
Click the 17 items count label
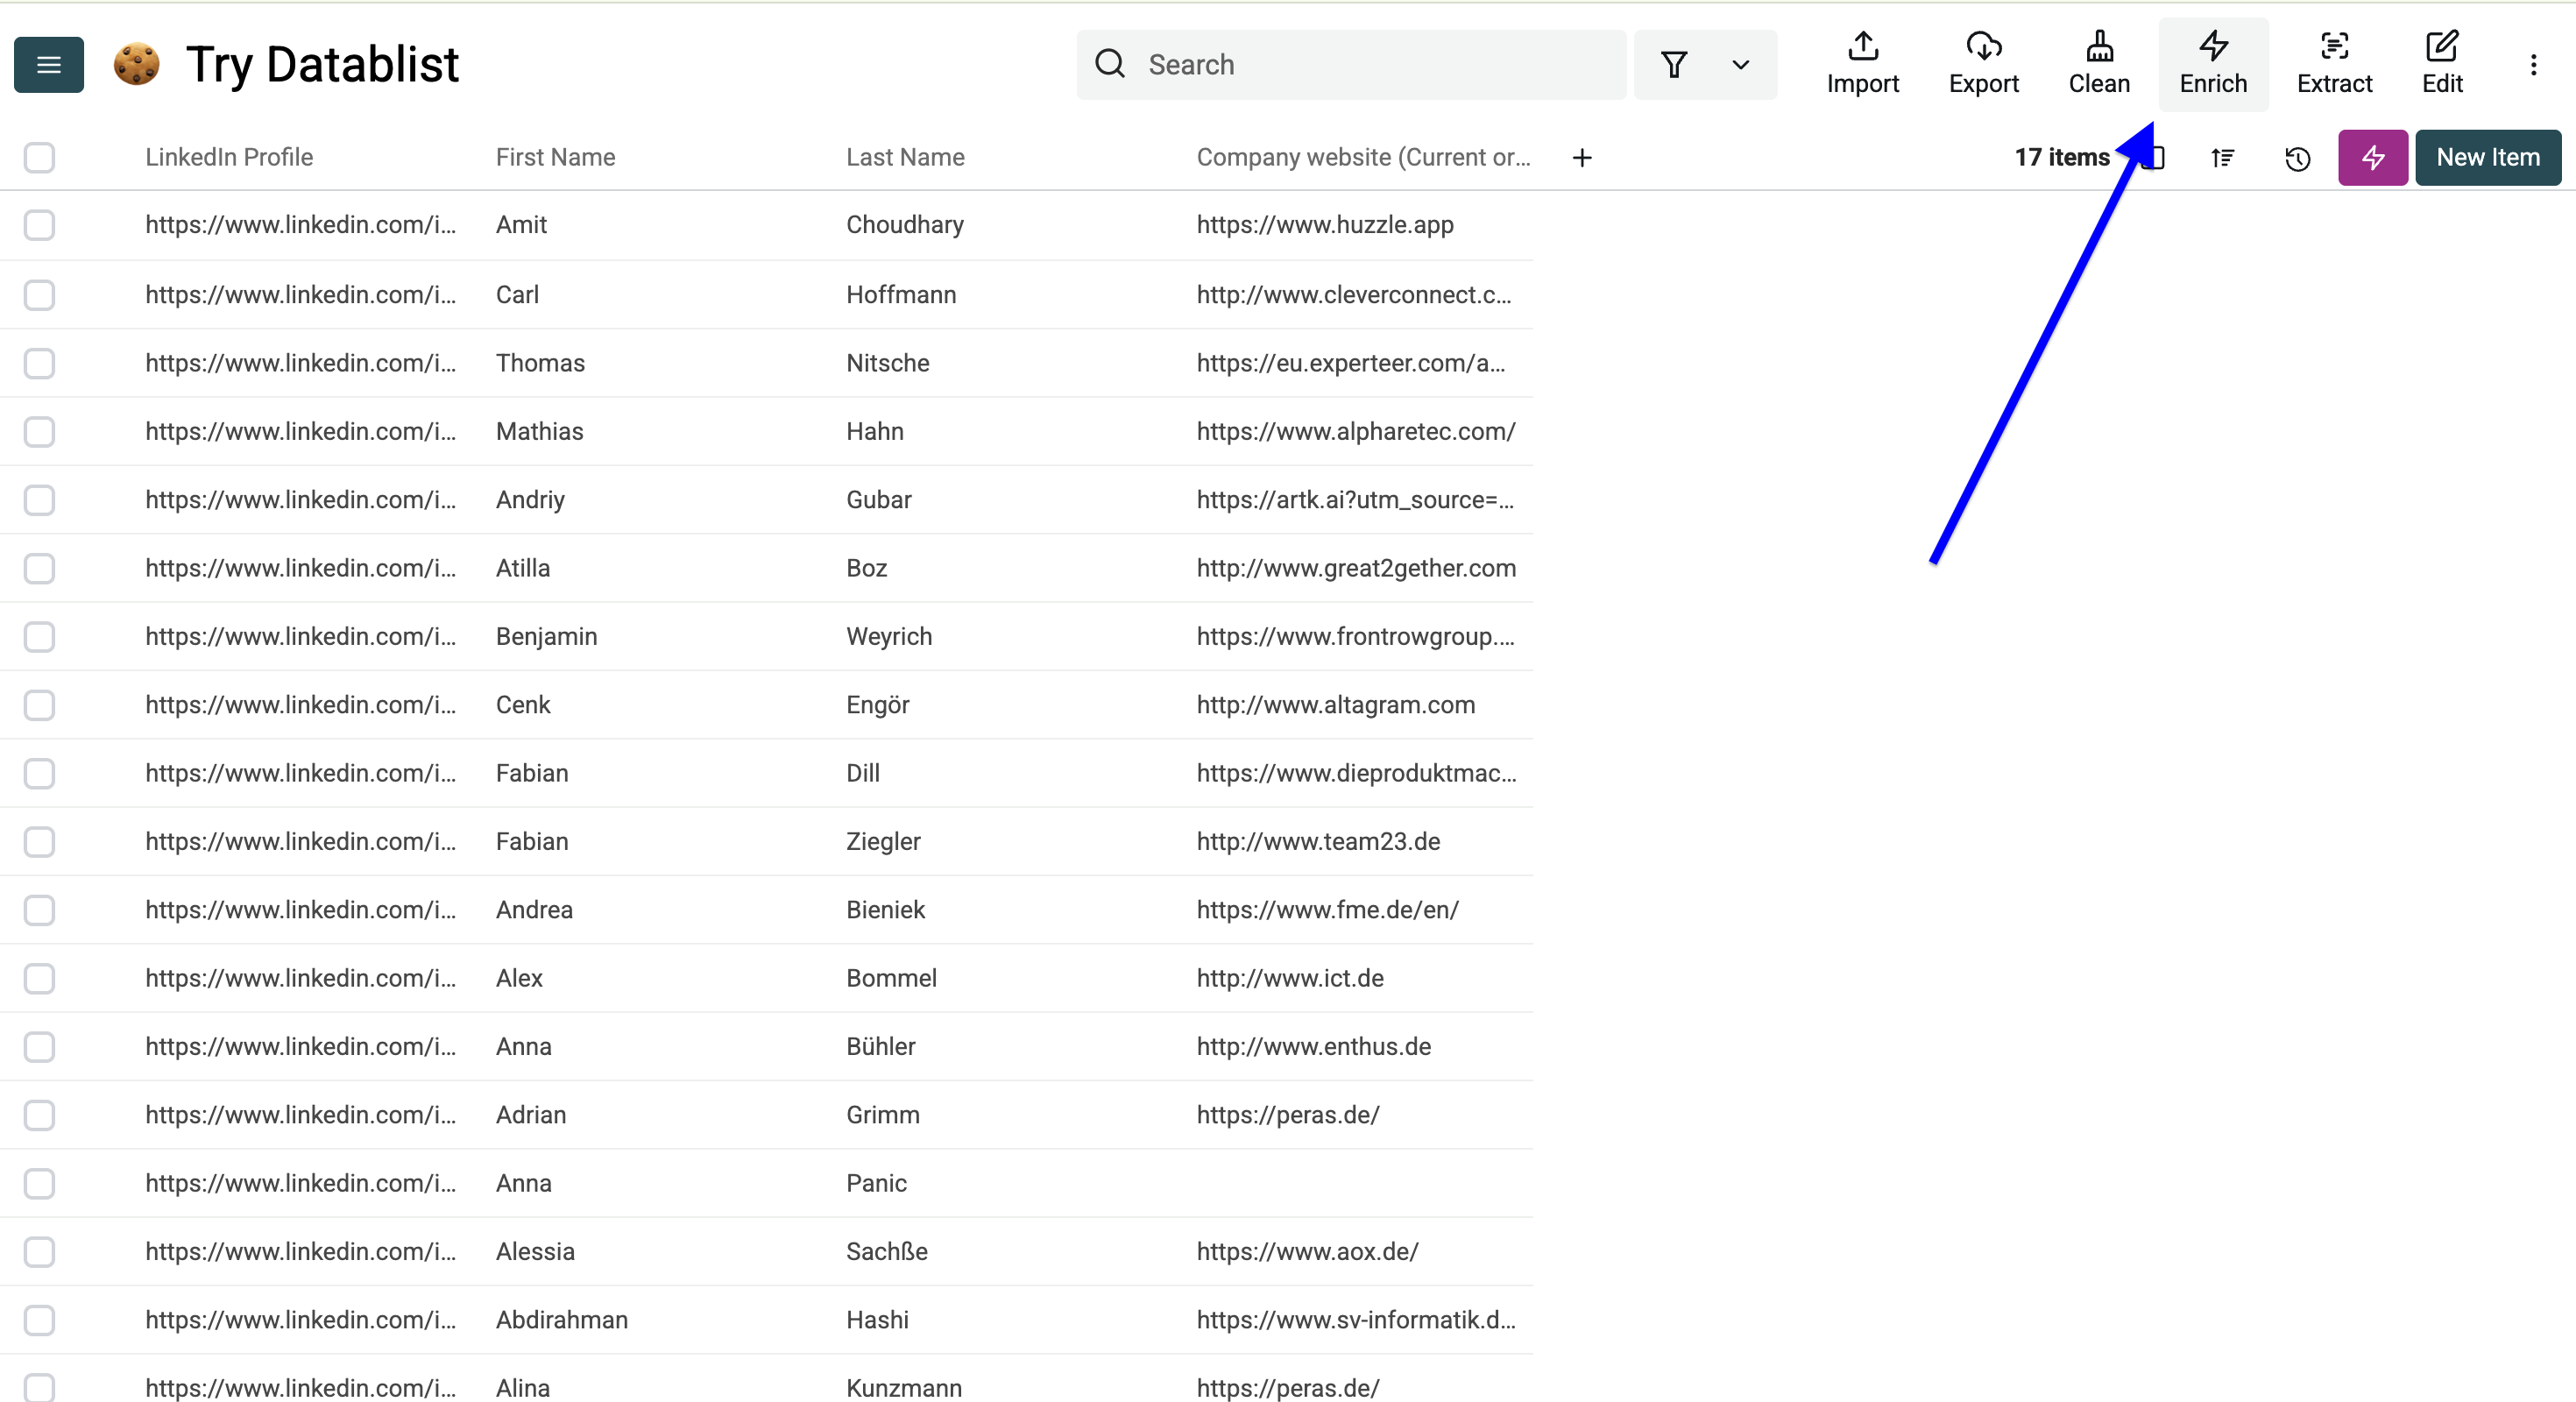tap(2062, 158)
